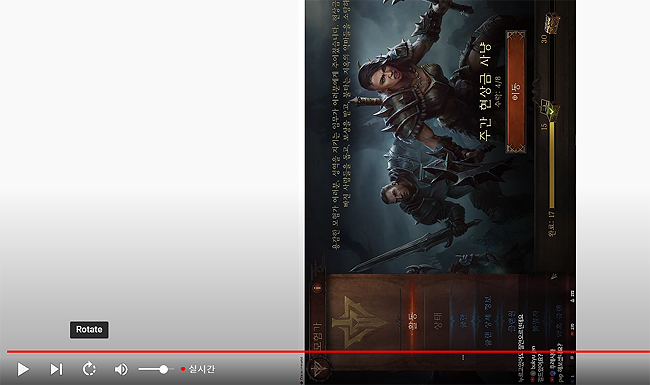Click the Rotate video icon

pyautogui.click(x=89, y=369)
